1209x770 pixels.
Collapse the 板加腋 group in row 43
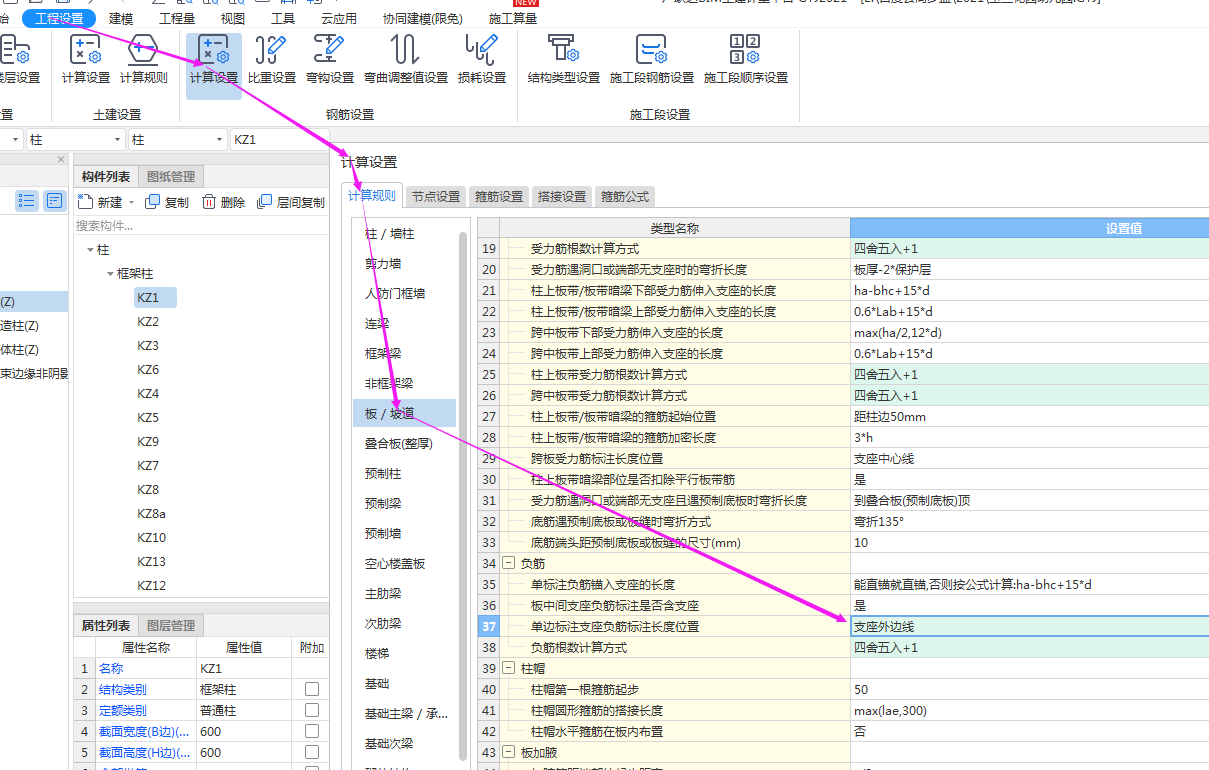508,752
